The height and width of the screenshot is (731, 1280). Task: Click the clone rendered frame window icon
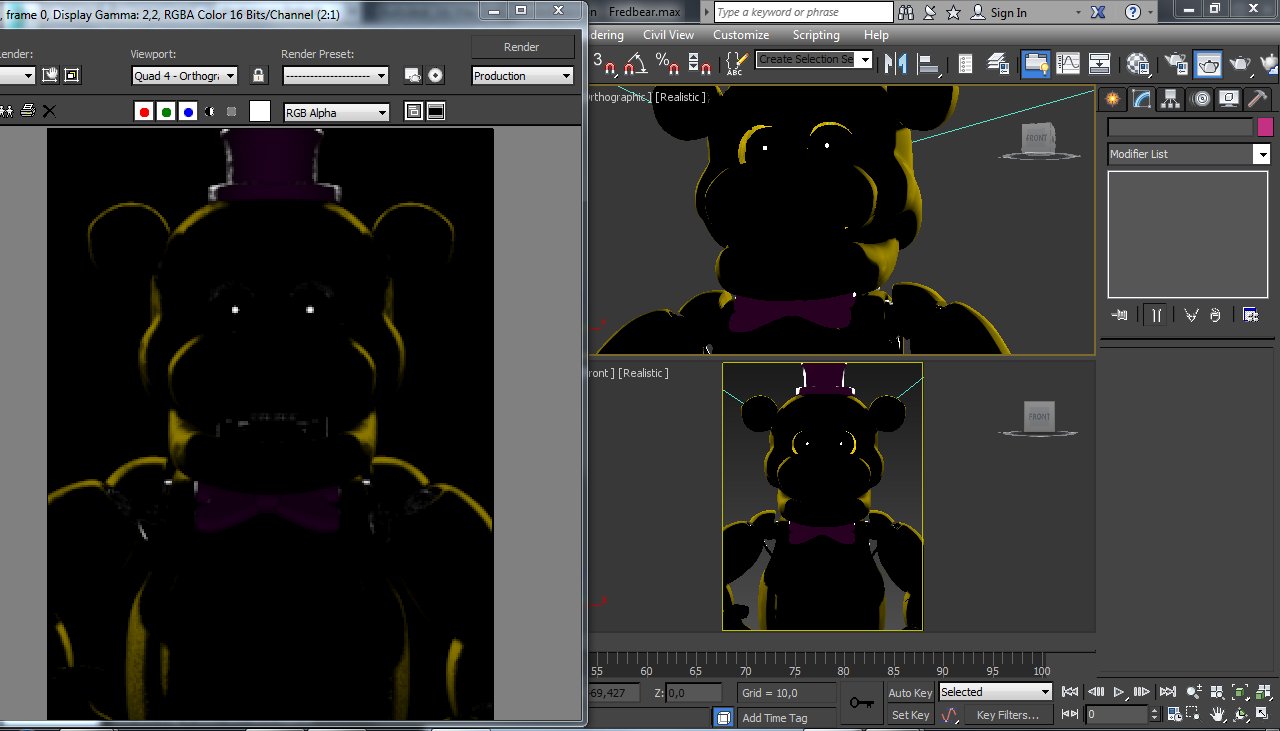[7, 111]
